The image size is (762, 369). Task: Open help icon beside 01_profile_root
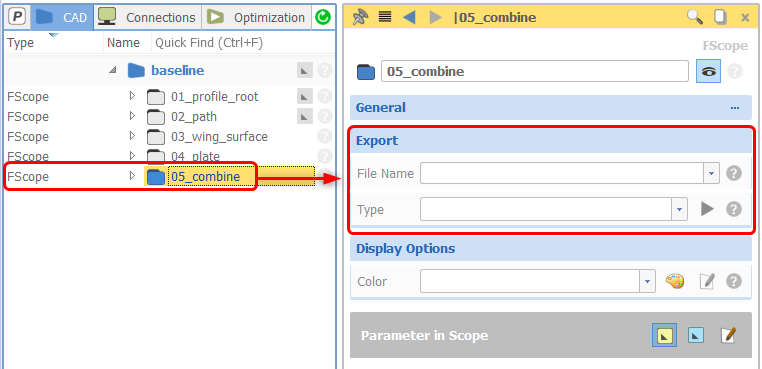pos(325,97)
